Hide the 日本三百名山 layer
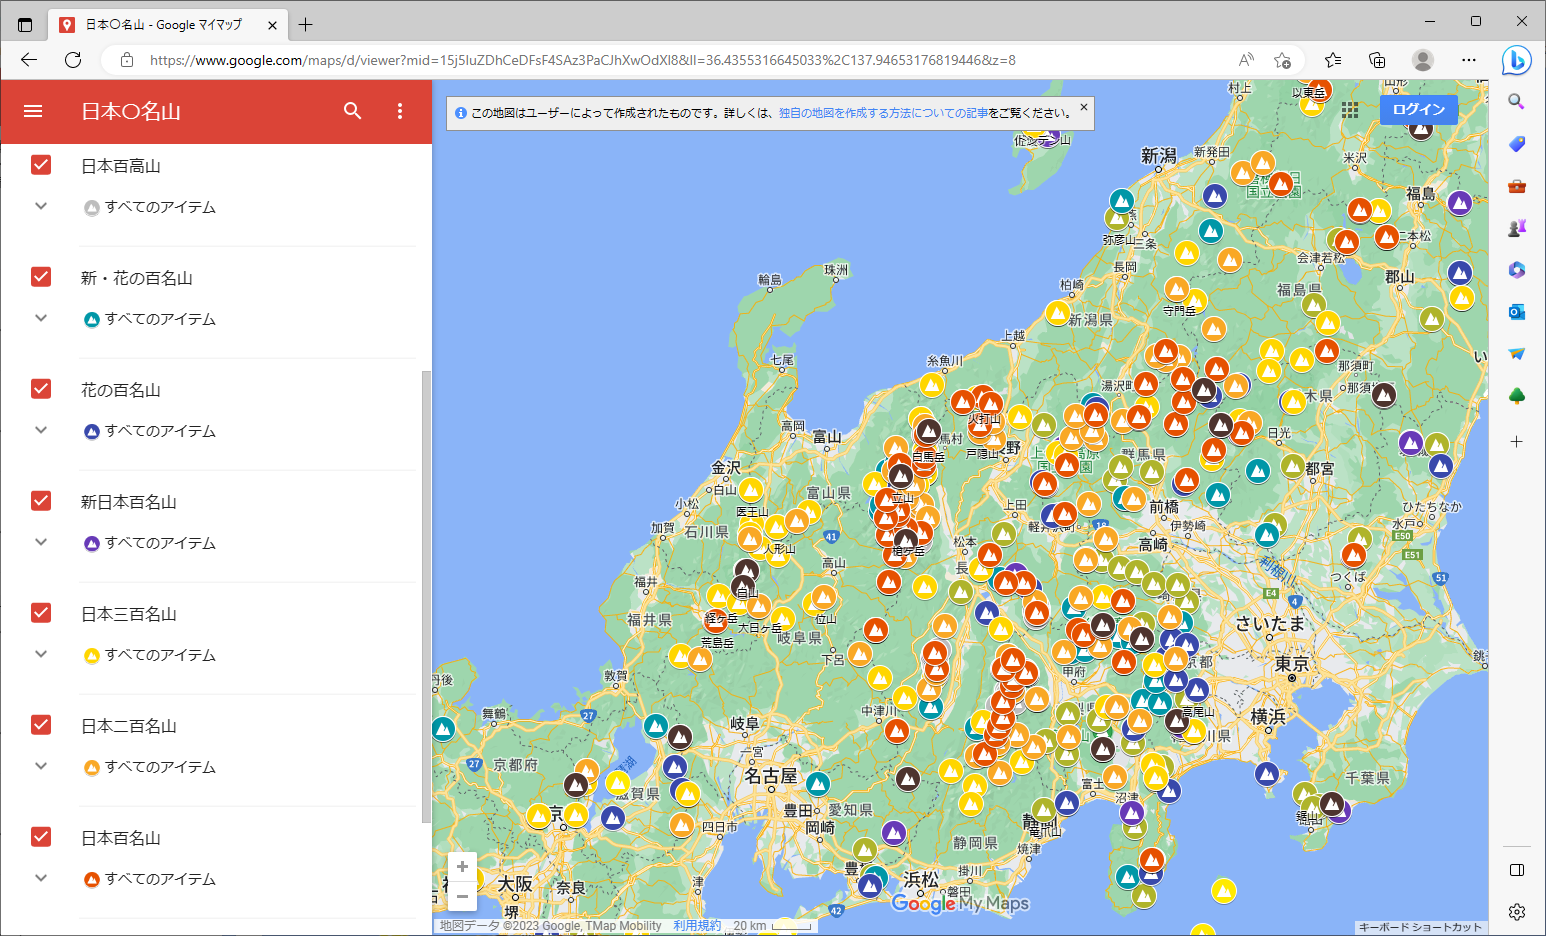This screenshot has height=936, width=1546. 41,613
